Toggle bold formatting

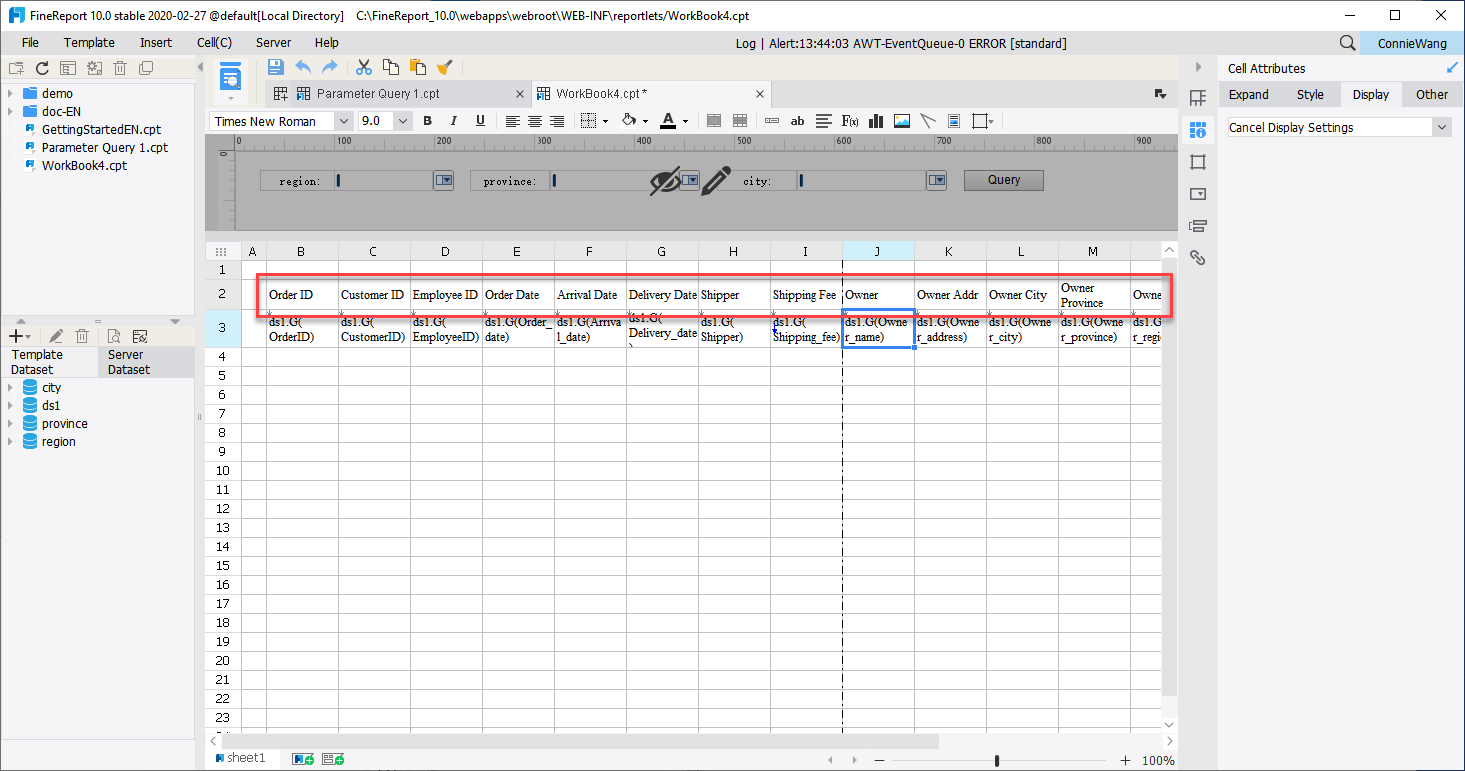[428, 121]
